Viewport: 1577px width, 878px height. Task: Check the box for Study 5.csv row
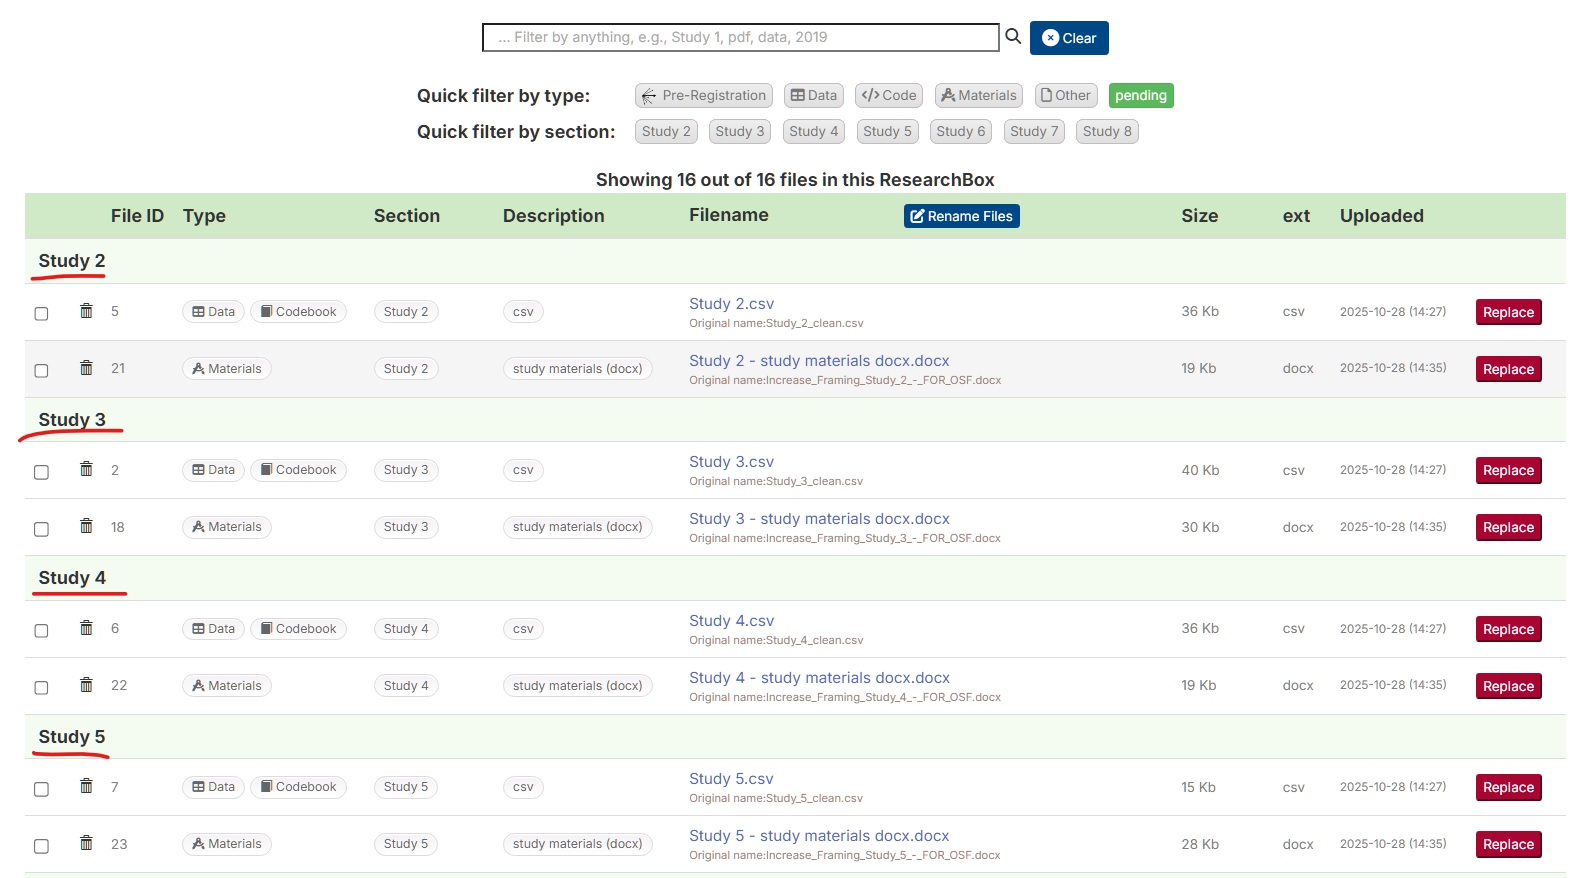point(41,789)
